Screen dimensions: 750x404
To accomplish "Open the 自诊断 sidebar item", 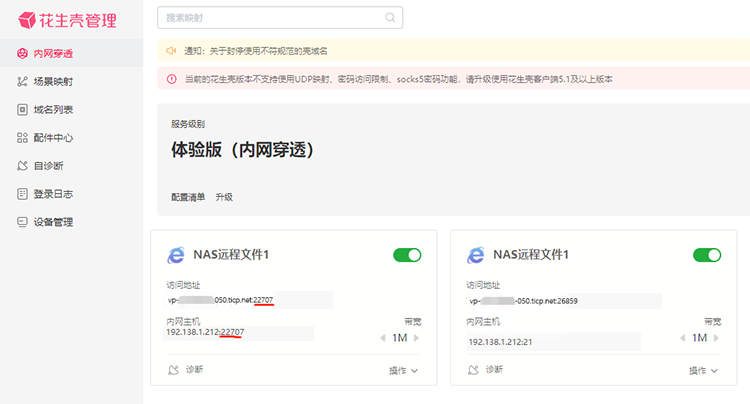I will pos(71,166).
